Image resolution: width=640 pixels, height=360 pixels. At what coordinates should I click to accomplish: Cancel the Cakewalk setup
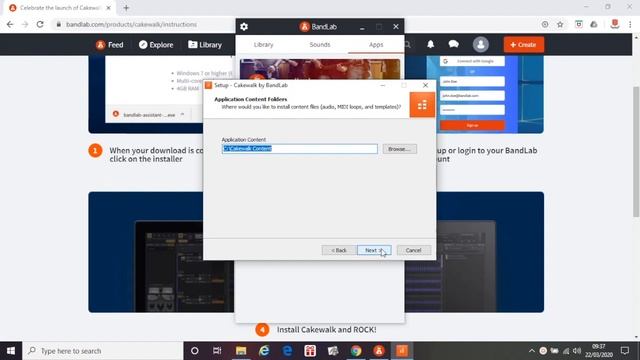pos(413,250)
